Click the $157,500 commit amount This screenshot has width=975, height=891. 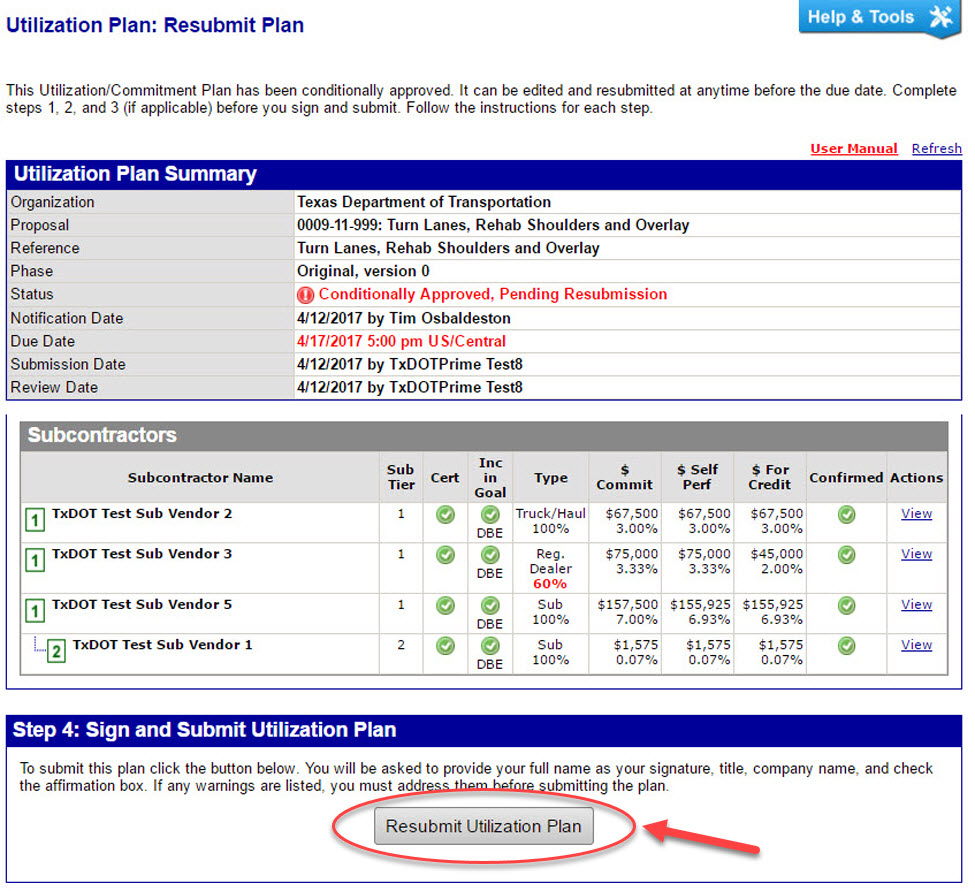(x=627, y=604)
